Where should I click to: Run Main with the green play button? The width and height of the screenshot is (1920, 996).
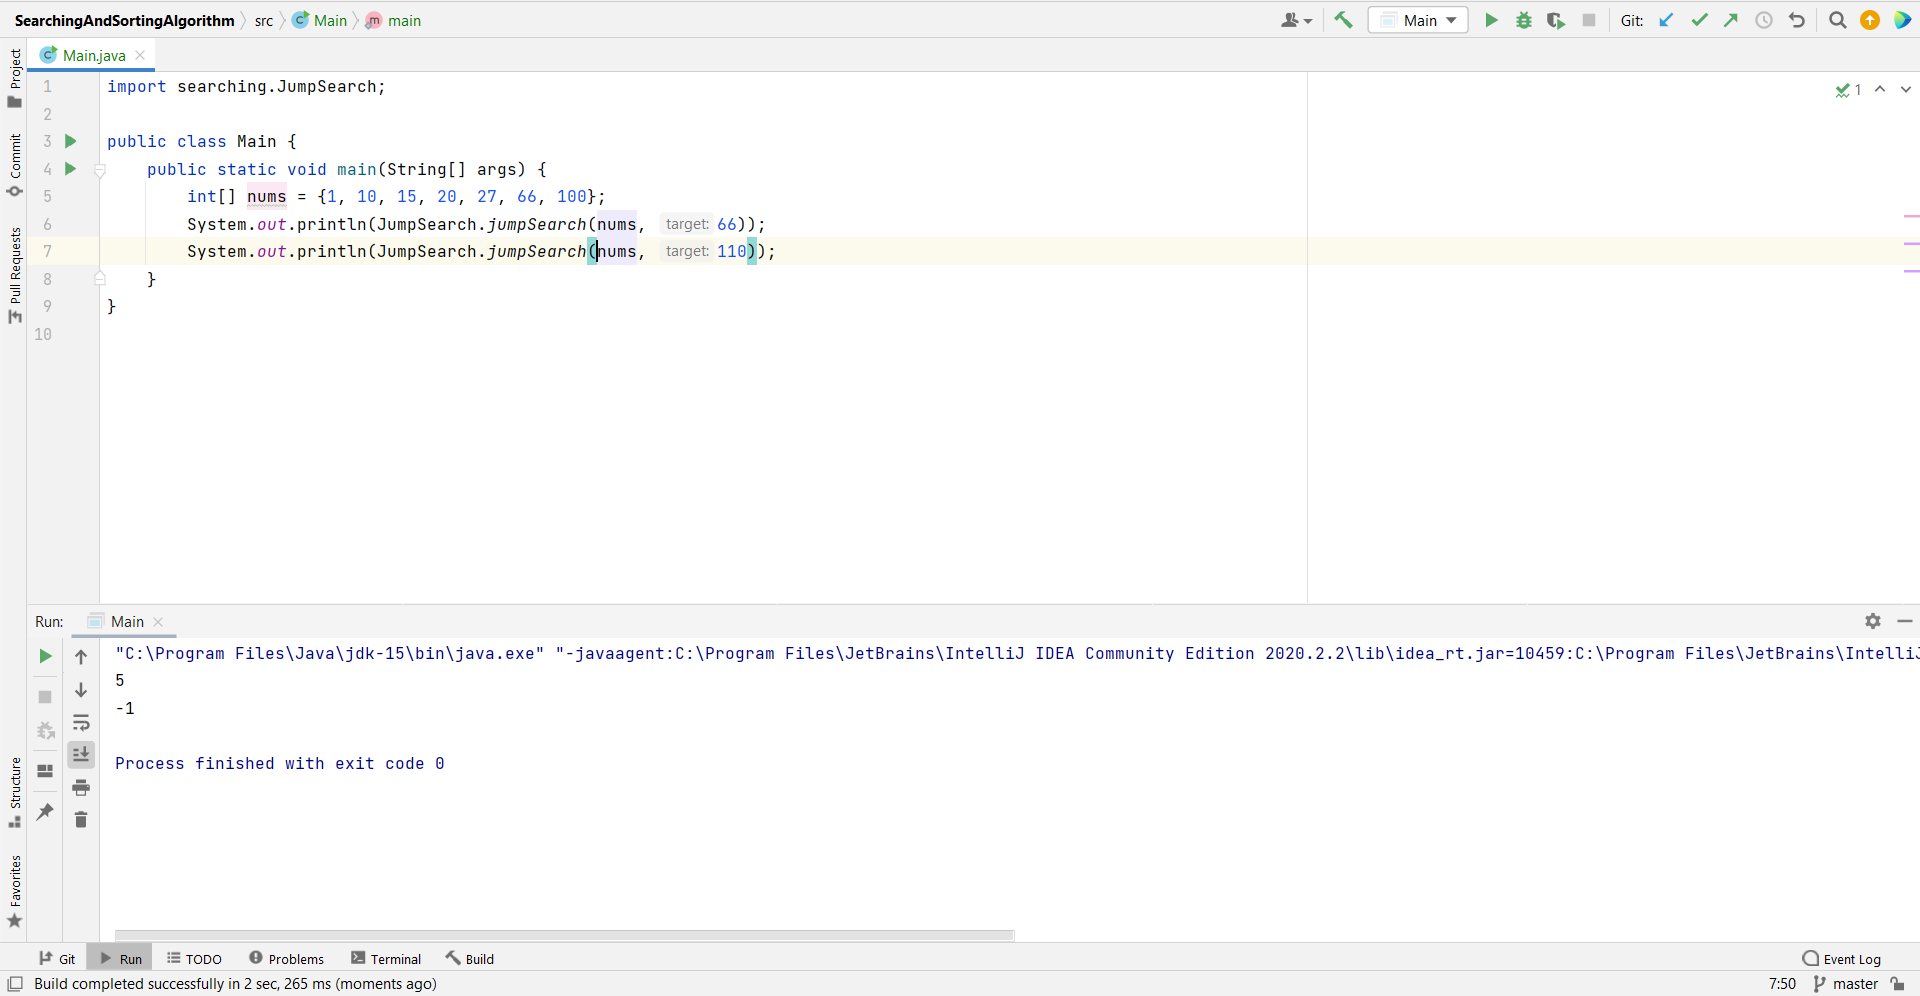1491,20
